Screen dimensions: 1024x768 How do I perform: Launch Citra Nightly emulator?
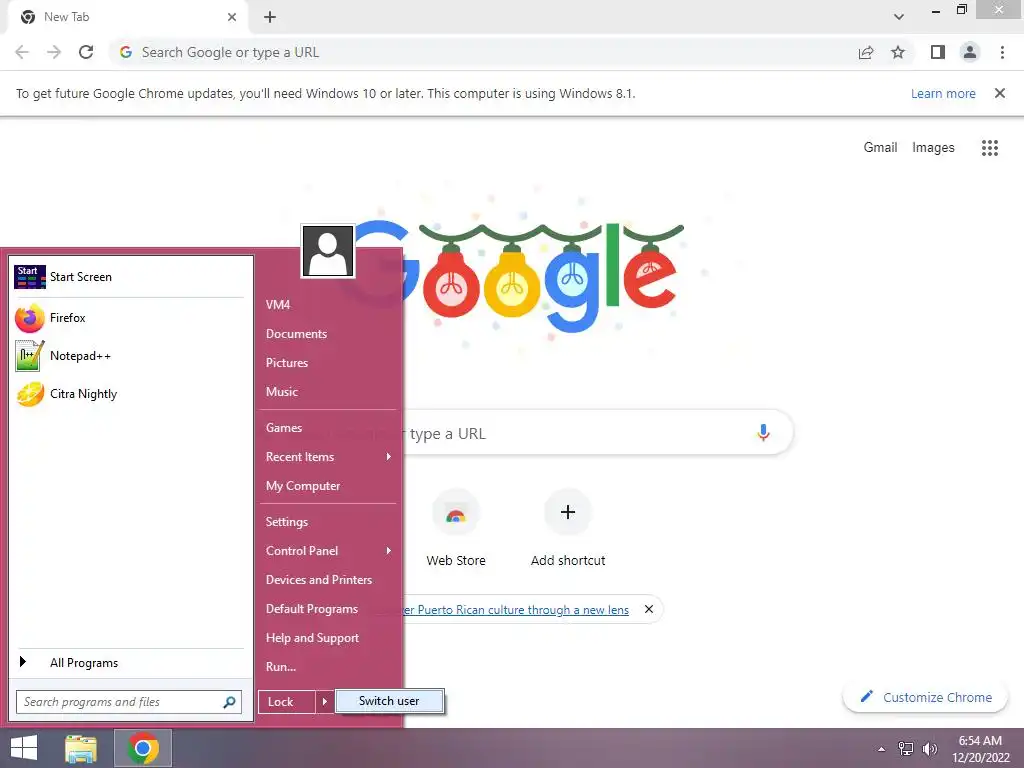coord(129,394)
